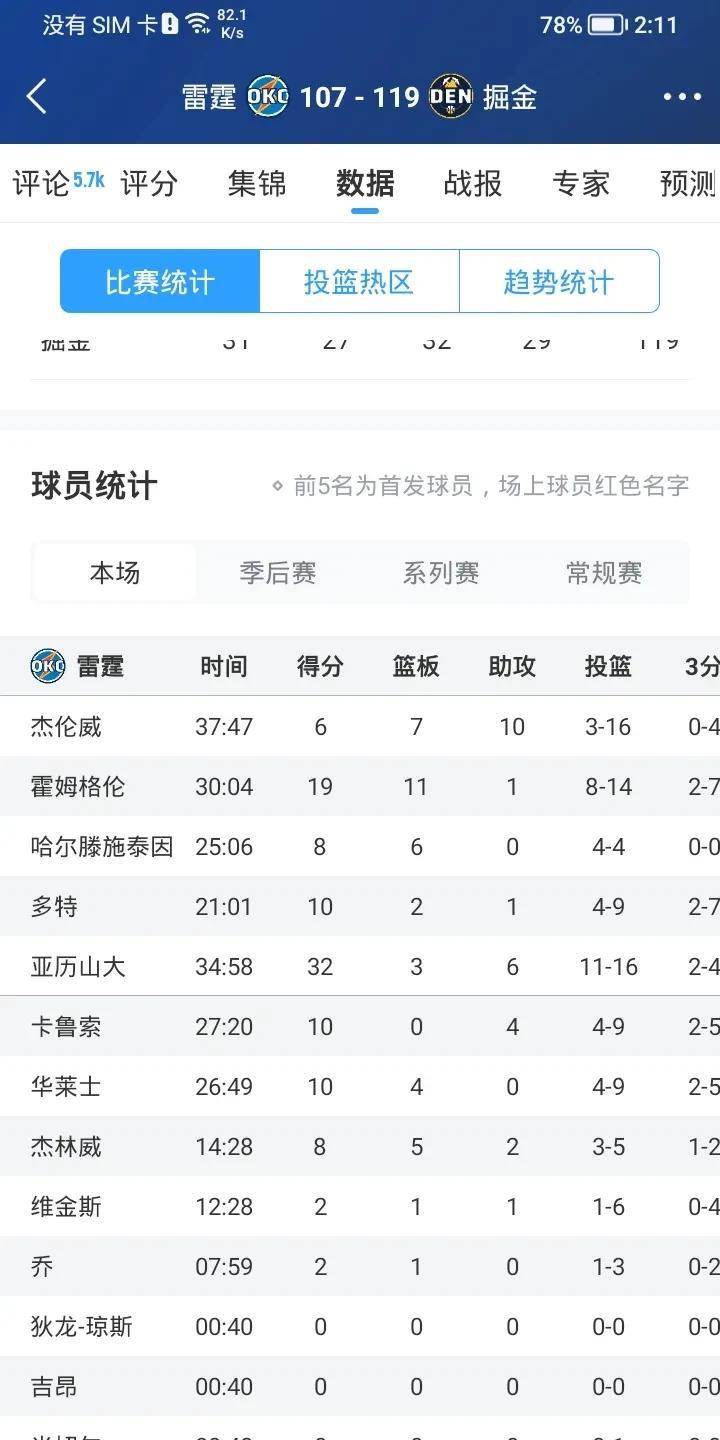Switch to 投篮热区 shot chart view
This screenshot has width=720, height=1440.
(359, 282)
